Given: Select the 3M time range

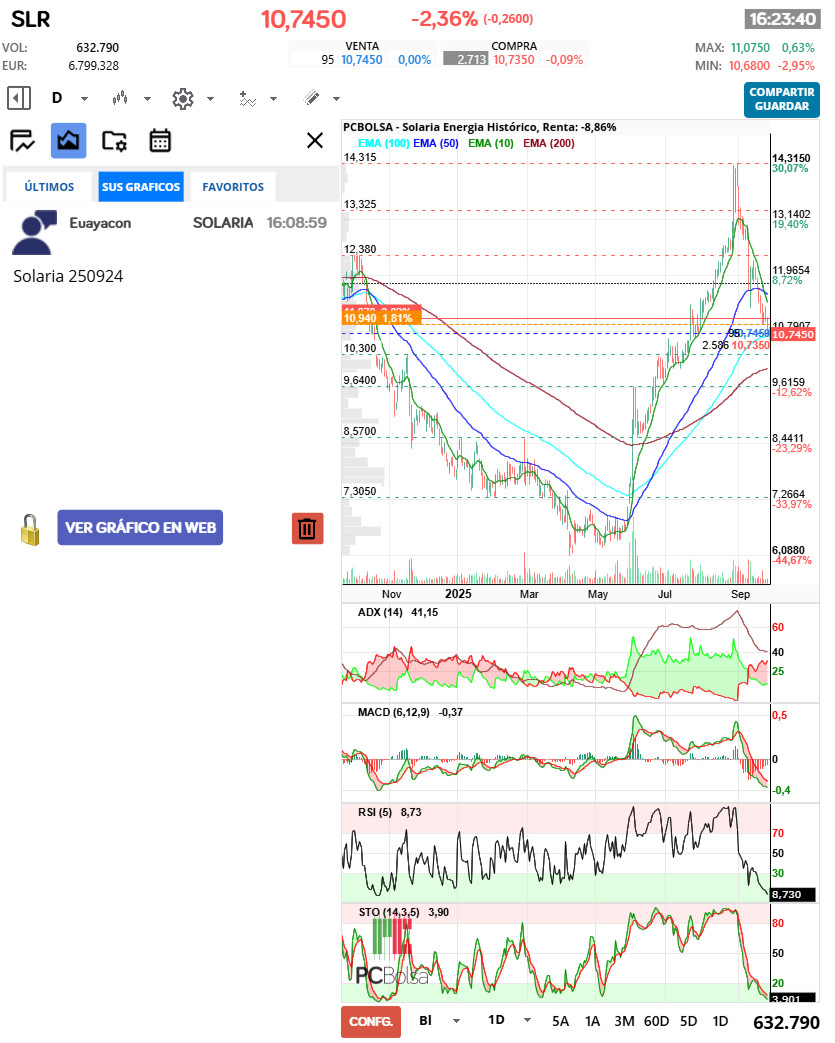Looking at the screenshot, I should pos(624,1021).
